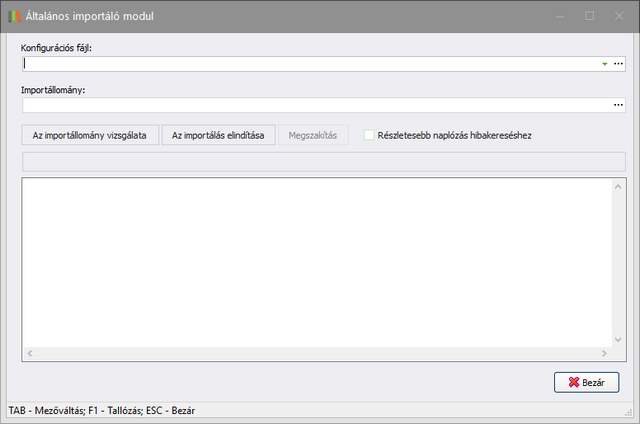640x424 pixels.
Task: Click the Megszakítás button
Action: [313, 135]
